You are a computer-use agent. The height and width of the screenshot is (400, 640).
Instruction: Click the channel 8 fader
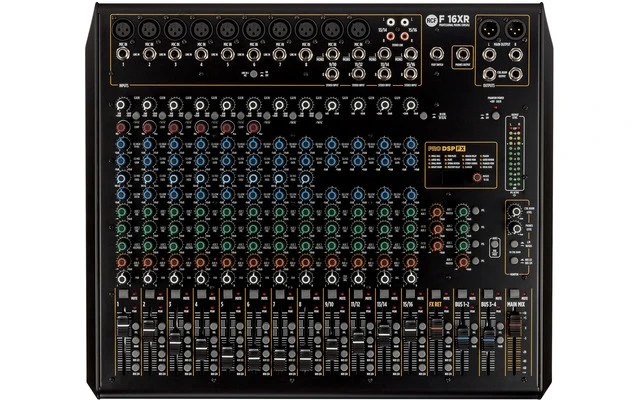pyautogui.click(x=306, y=360)
